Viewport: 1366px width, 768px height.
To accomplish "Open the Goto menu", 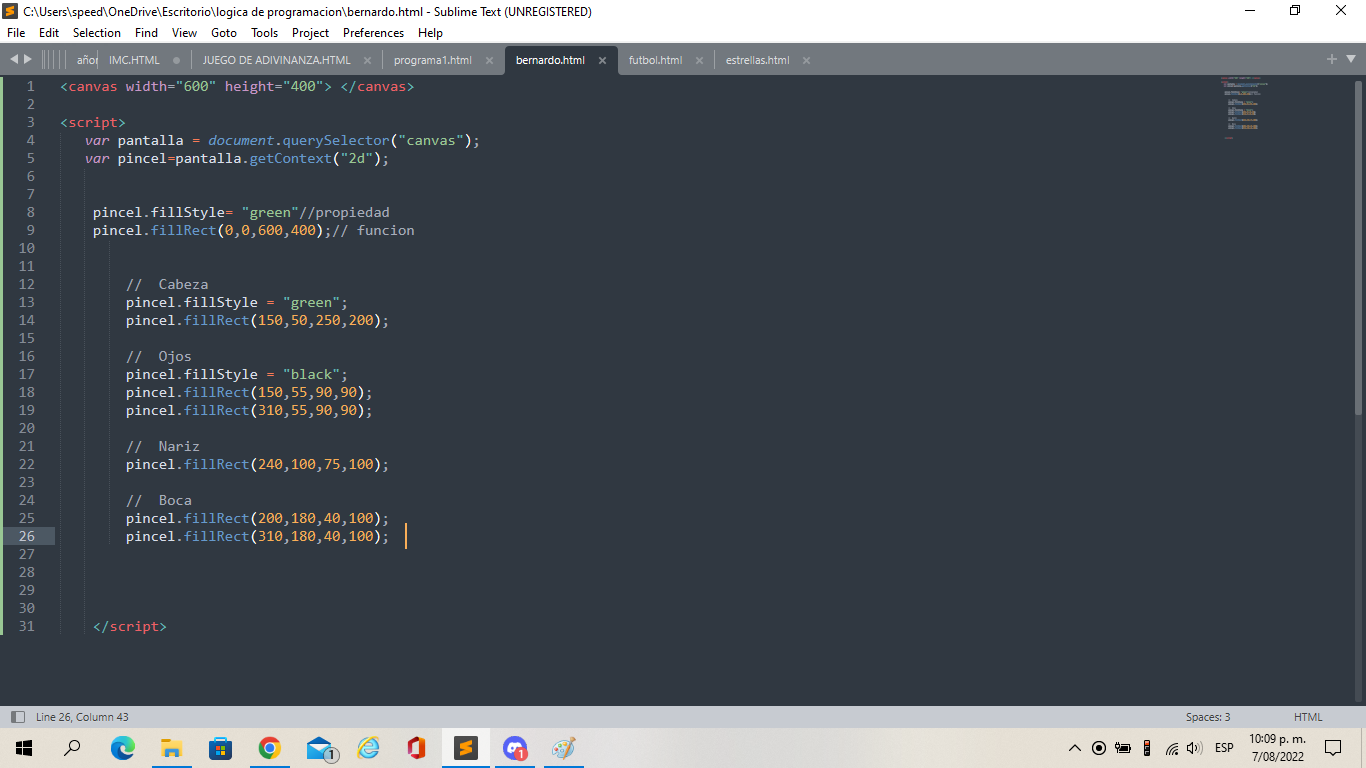I will [x=224, y=33].
